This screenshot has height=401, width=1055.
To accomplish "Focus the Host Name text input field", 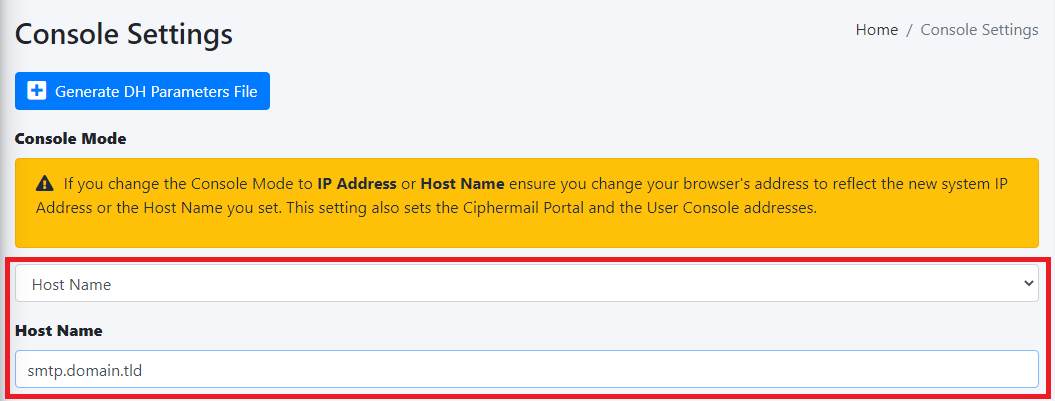I will [527, 369].
